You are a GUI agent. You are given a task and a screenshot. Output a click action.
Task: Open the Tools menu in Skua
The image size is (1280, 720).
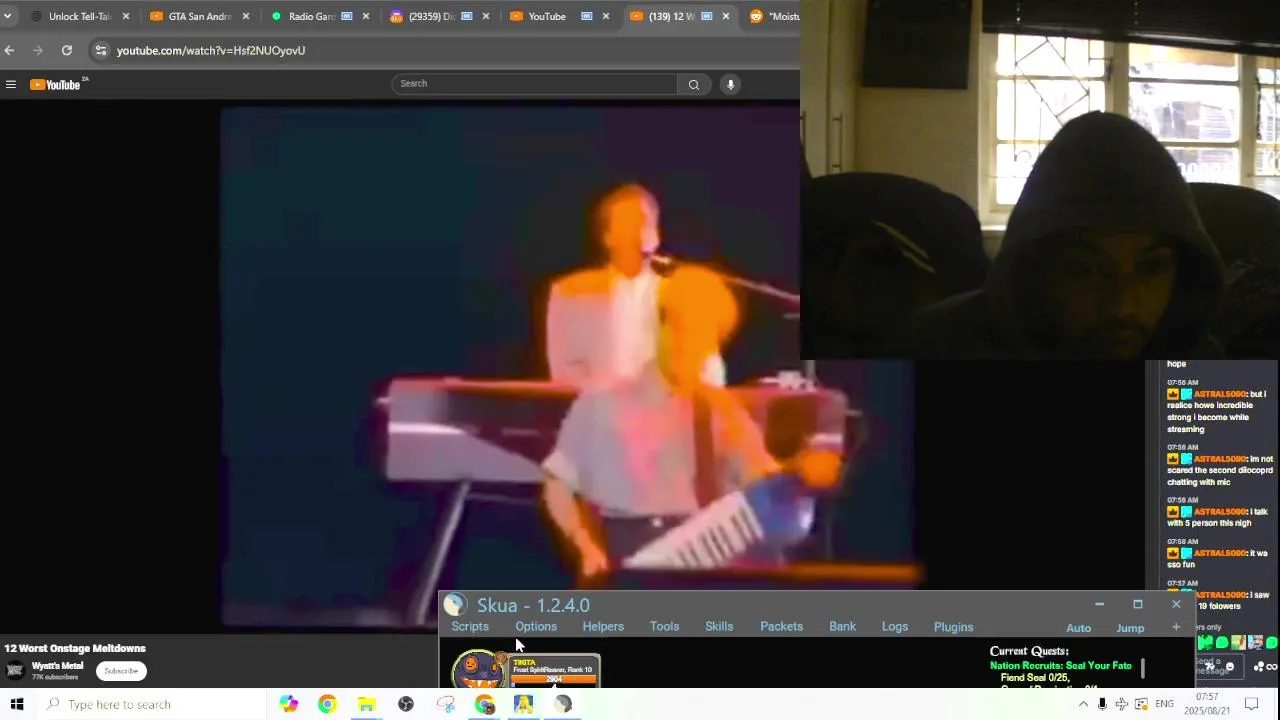(x=664, y=627)
